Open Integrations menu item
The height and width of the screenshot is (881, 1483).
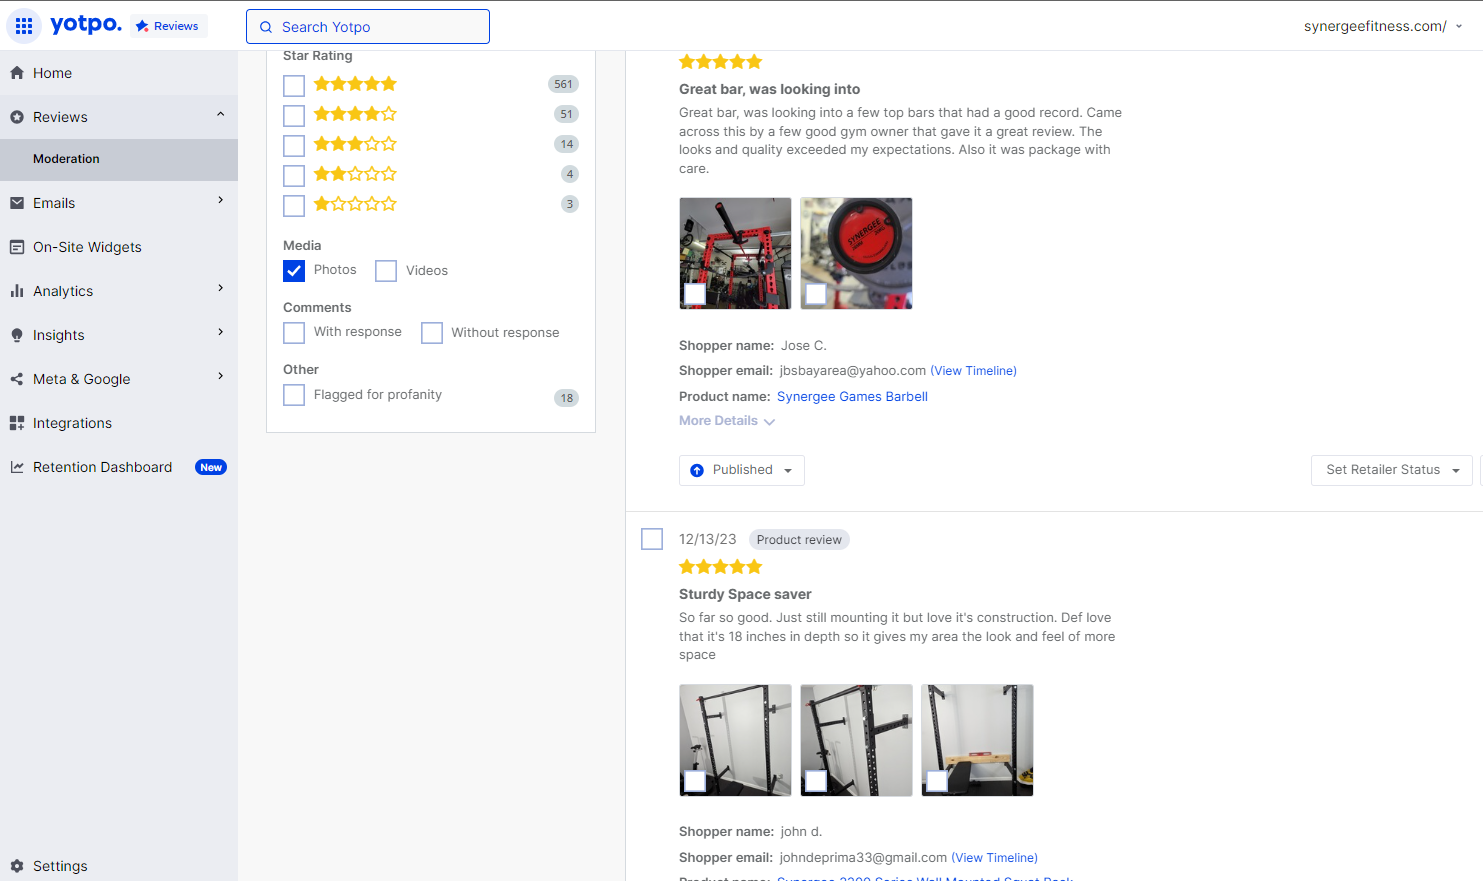click(x=119, y=423)
